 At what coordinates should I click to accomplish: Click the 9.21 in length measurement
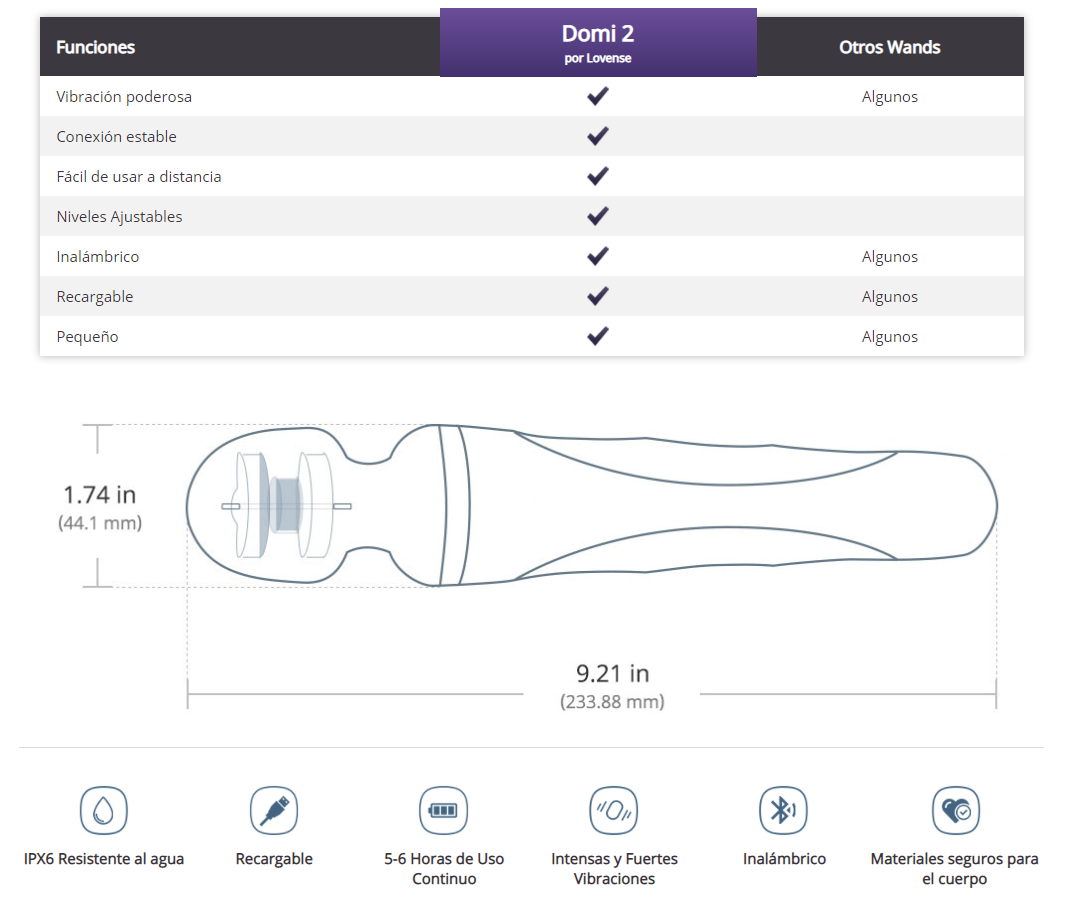pyautogui.click(x=612, y=673)
